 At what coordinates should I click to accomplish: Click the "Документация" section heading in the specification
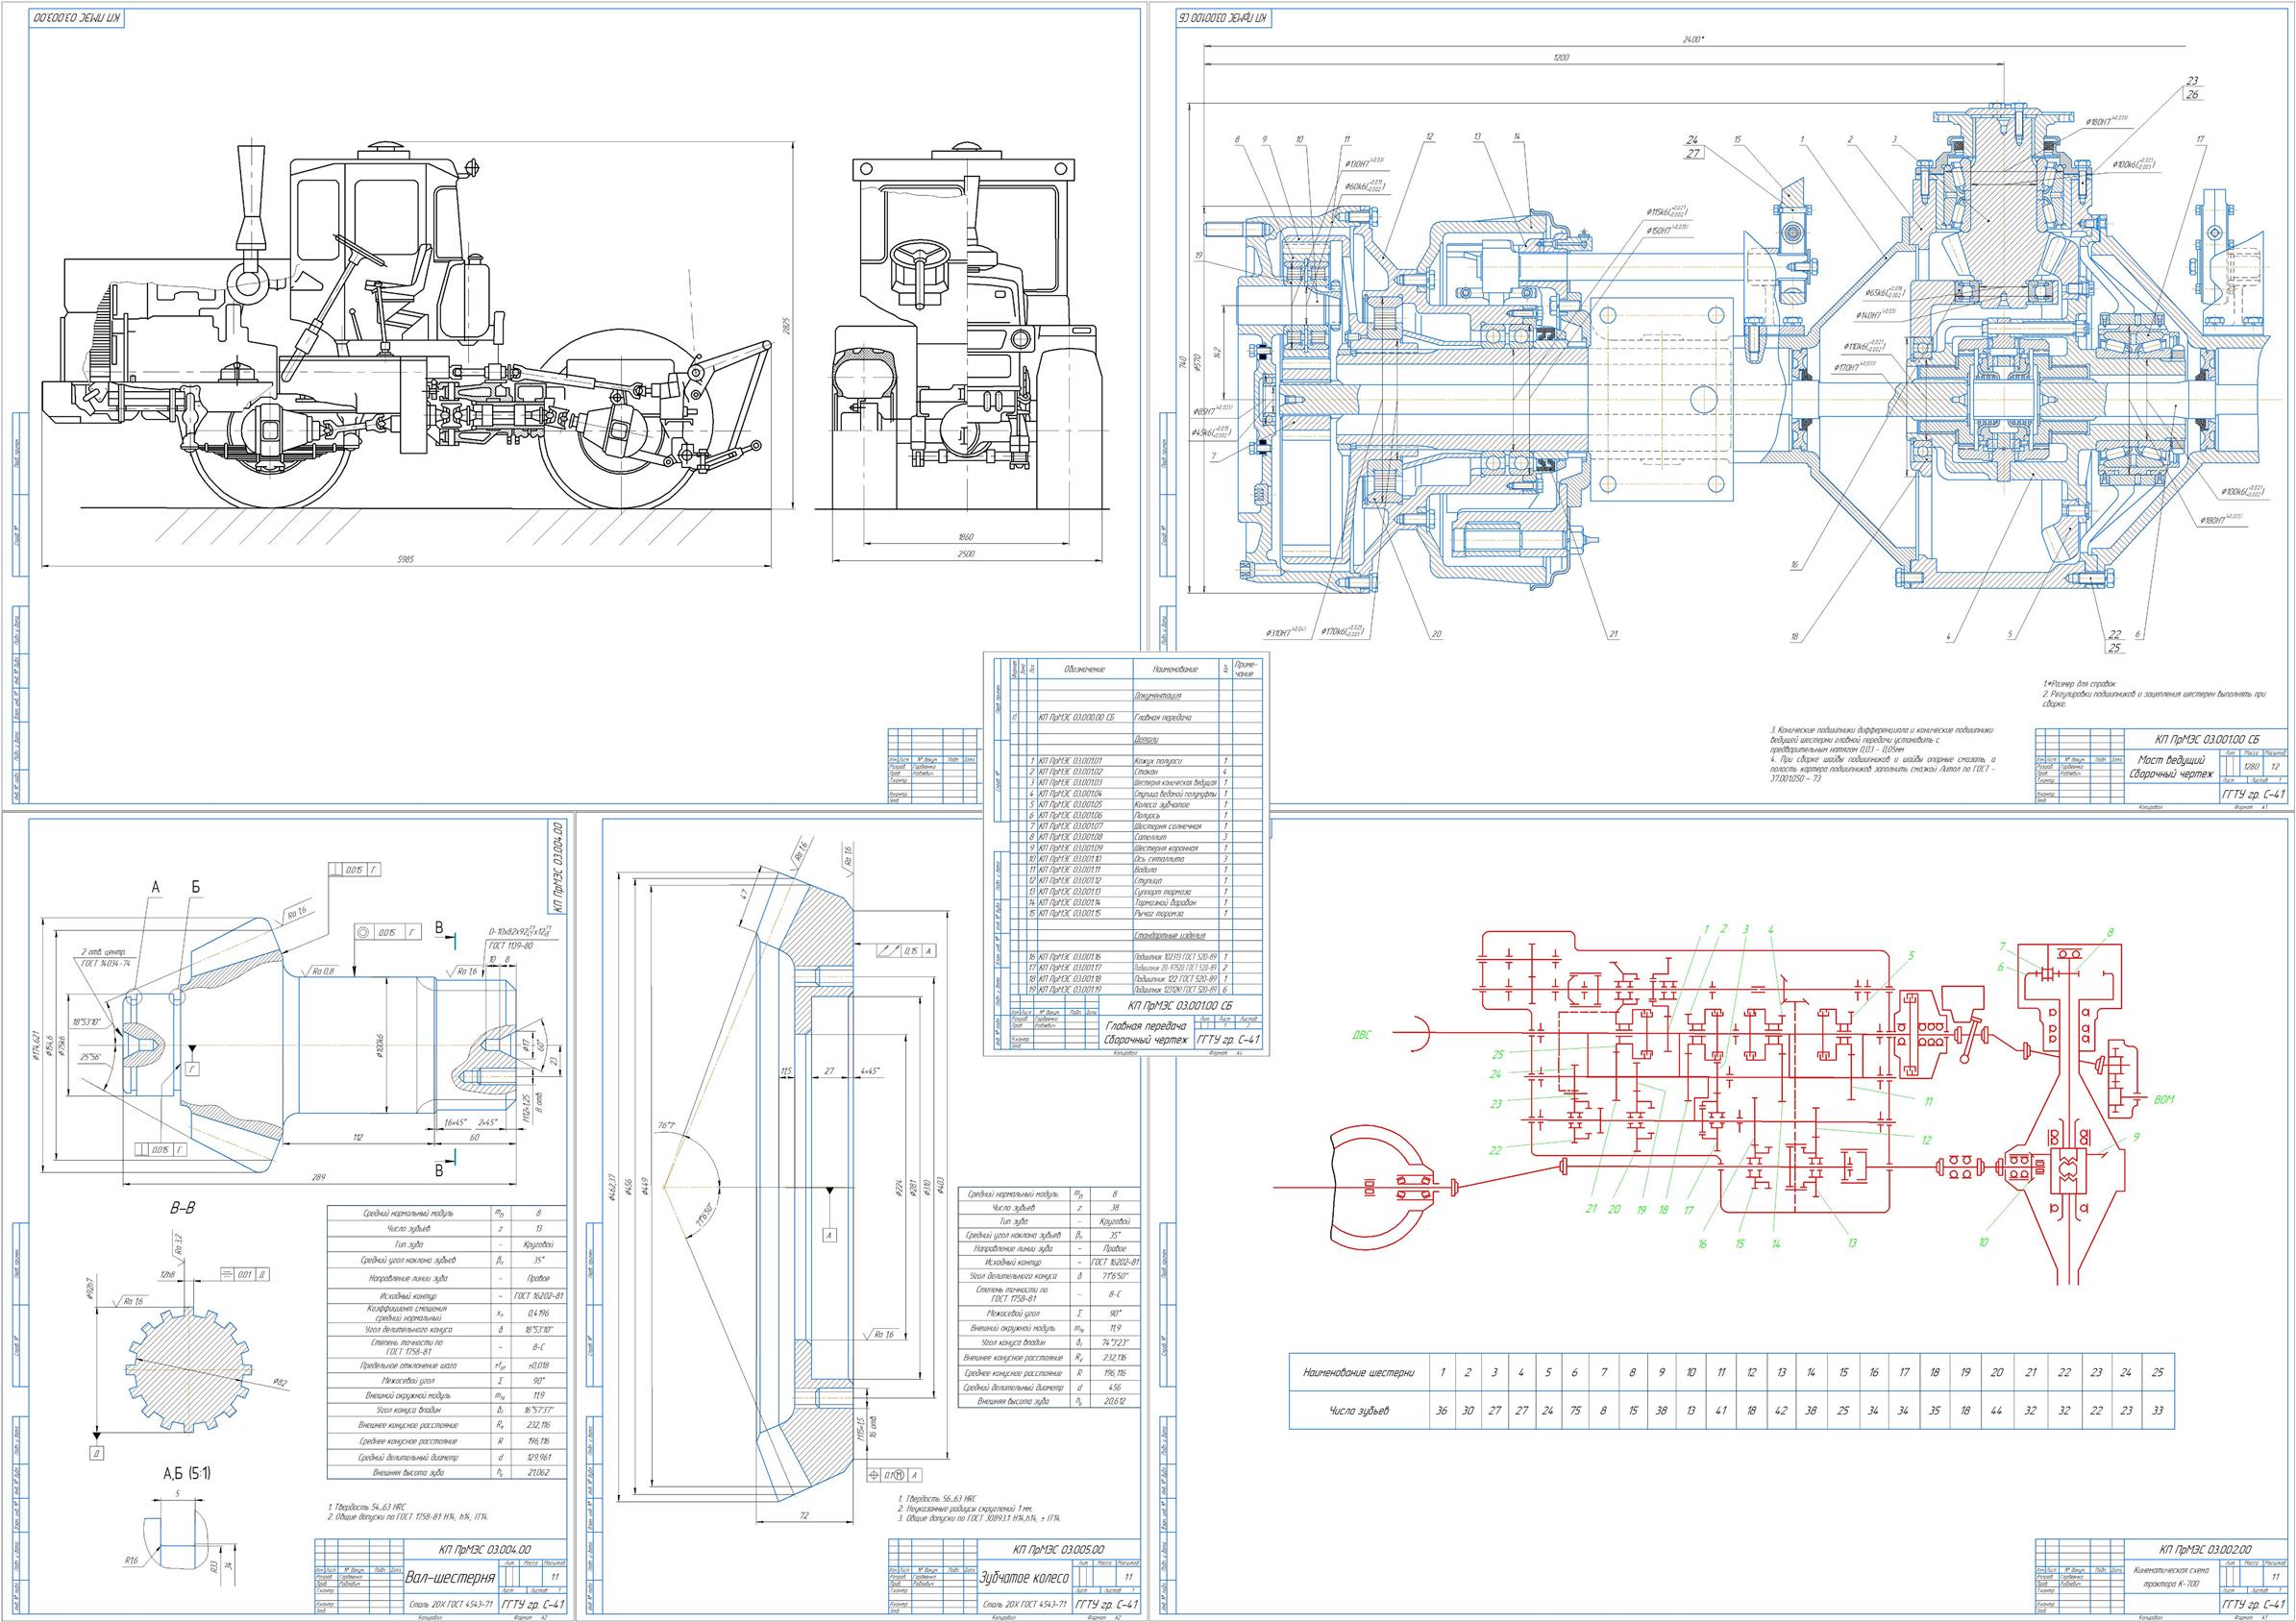pyautogui.click(x=1158, y=695)
